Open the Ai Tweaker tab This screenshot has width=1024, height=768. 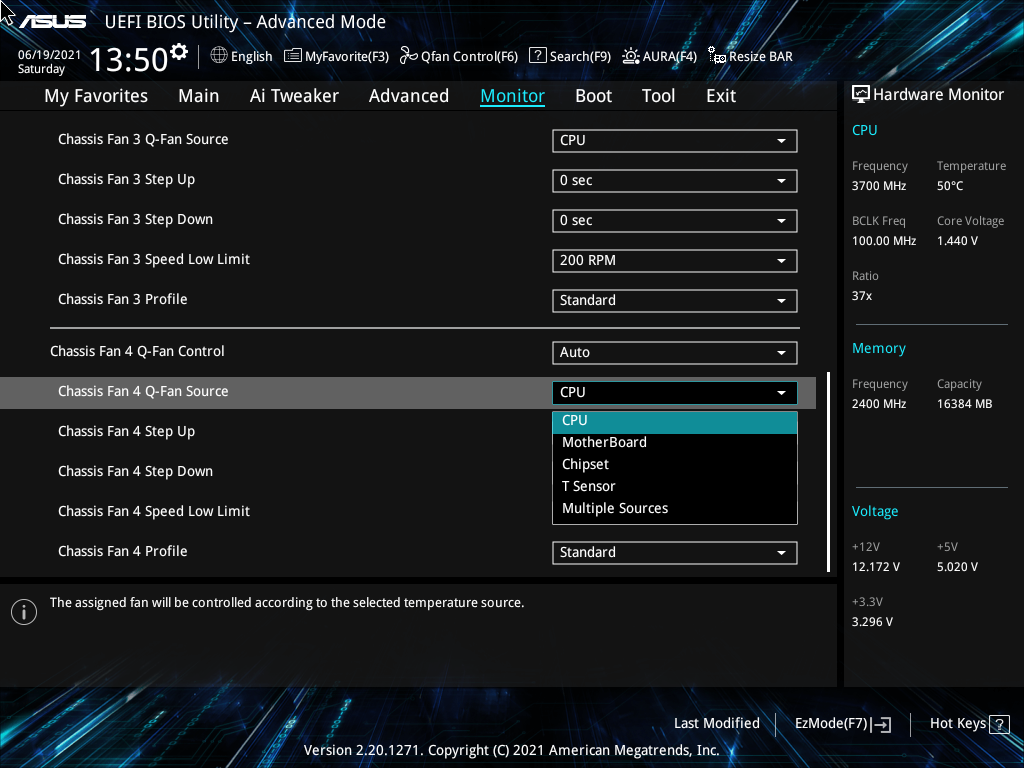(x=294, y=95)
